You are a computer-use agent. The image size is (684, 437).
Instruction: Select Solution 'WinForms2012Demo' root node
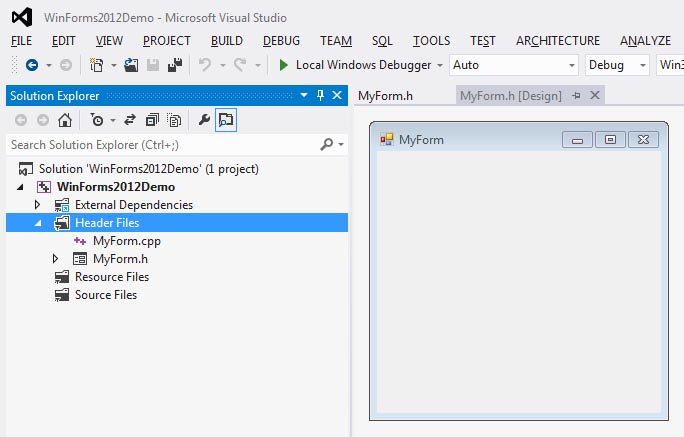(148, 169)
